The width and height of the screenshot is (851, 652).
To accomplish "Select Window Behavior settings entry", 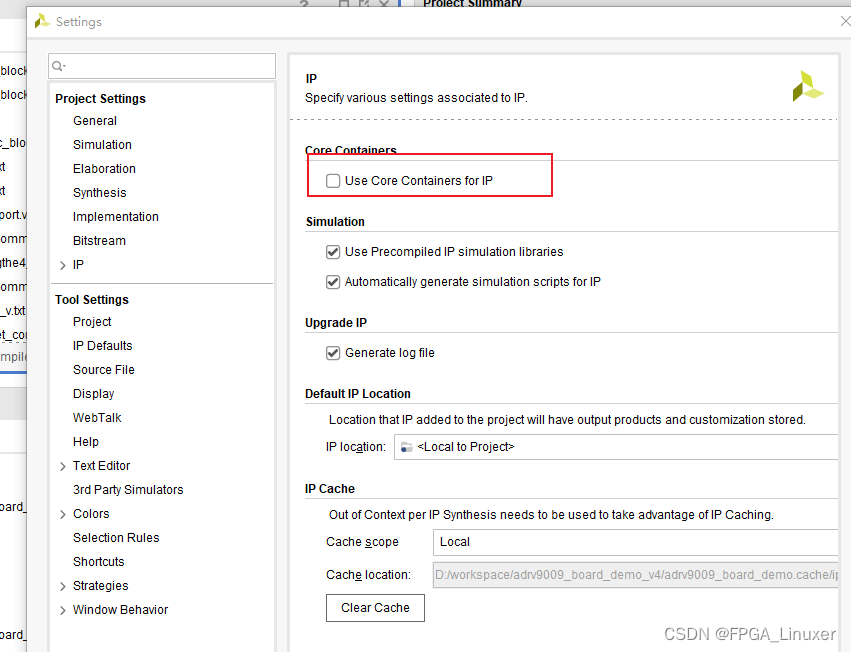I will (x=120, y=610).
